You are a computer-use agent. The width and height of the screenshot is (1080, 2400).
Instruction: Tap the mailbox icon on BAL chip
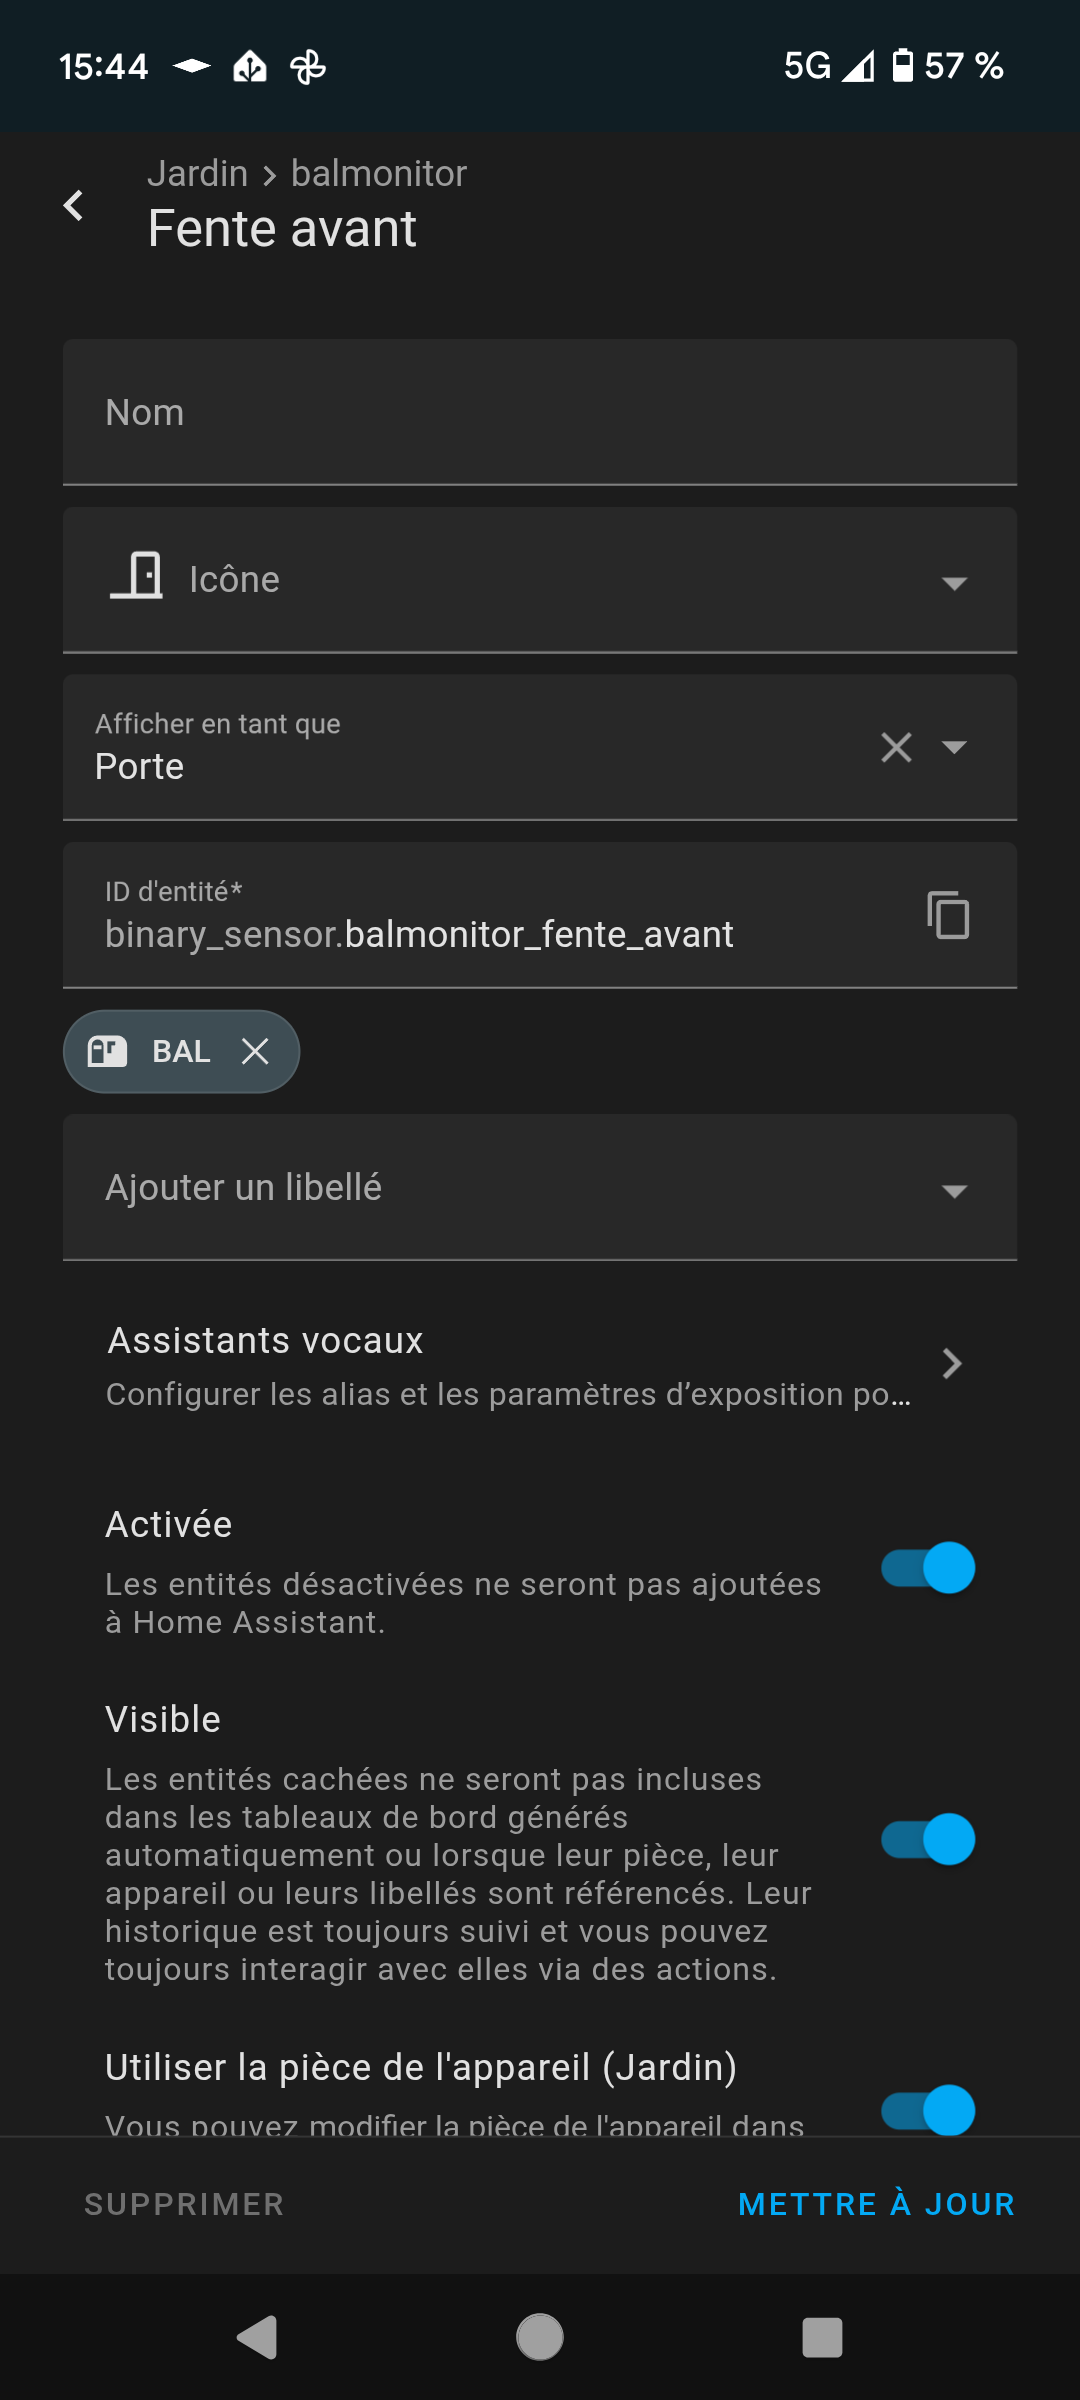pos(107,1051)
